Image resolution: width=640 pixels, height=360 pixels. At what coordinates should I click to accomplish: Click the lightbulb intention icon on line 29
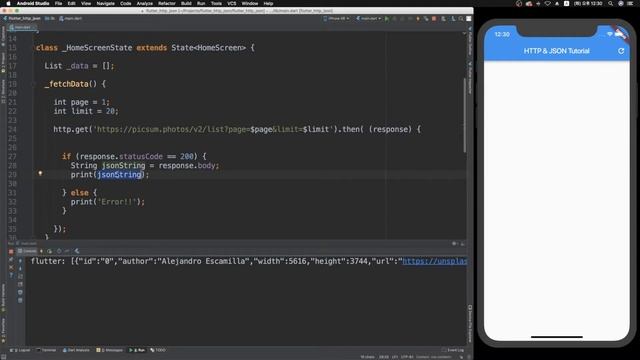pos(40,173)
